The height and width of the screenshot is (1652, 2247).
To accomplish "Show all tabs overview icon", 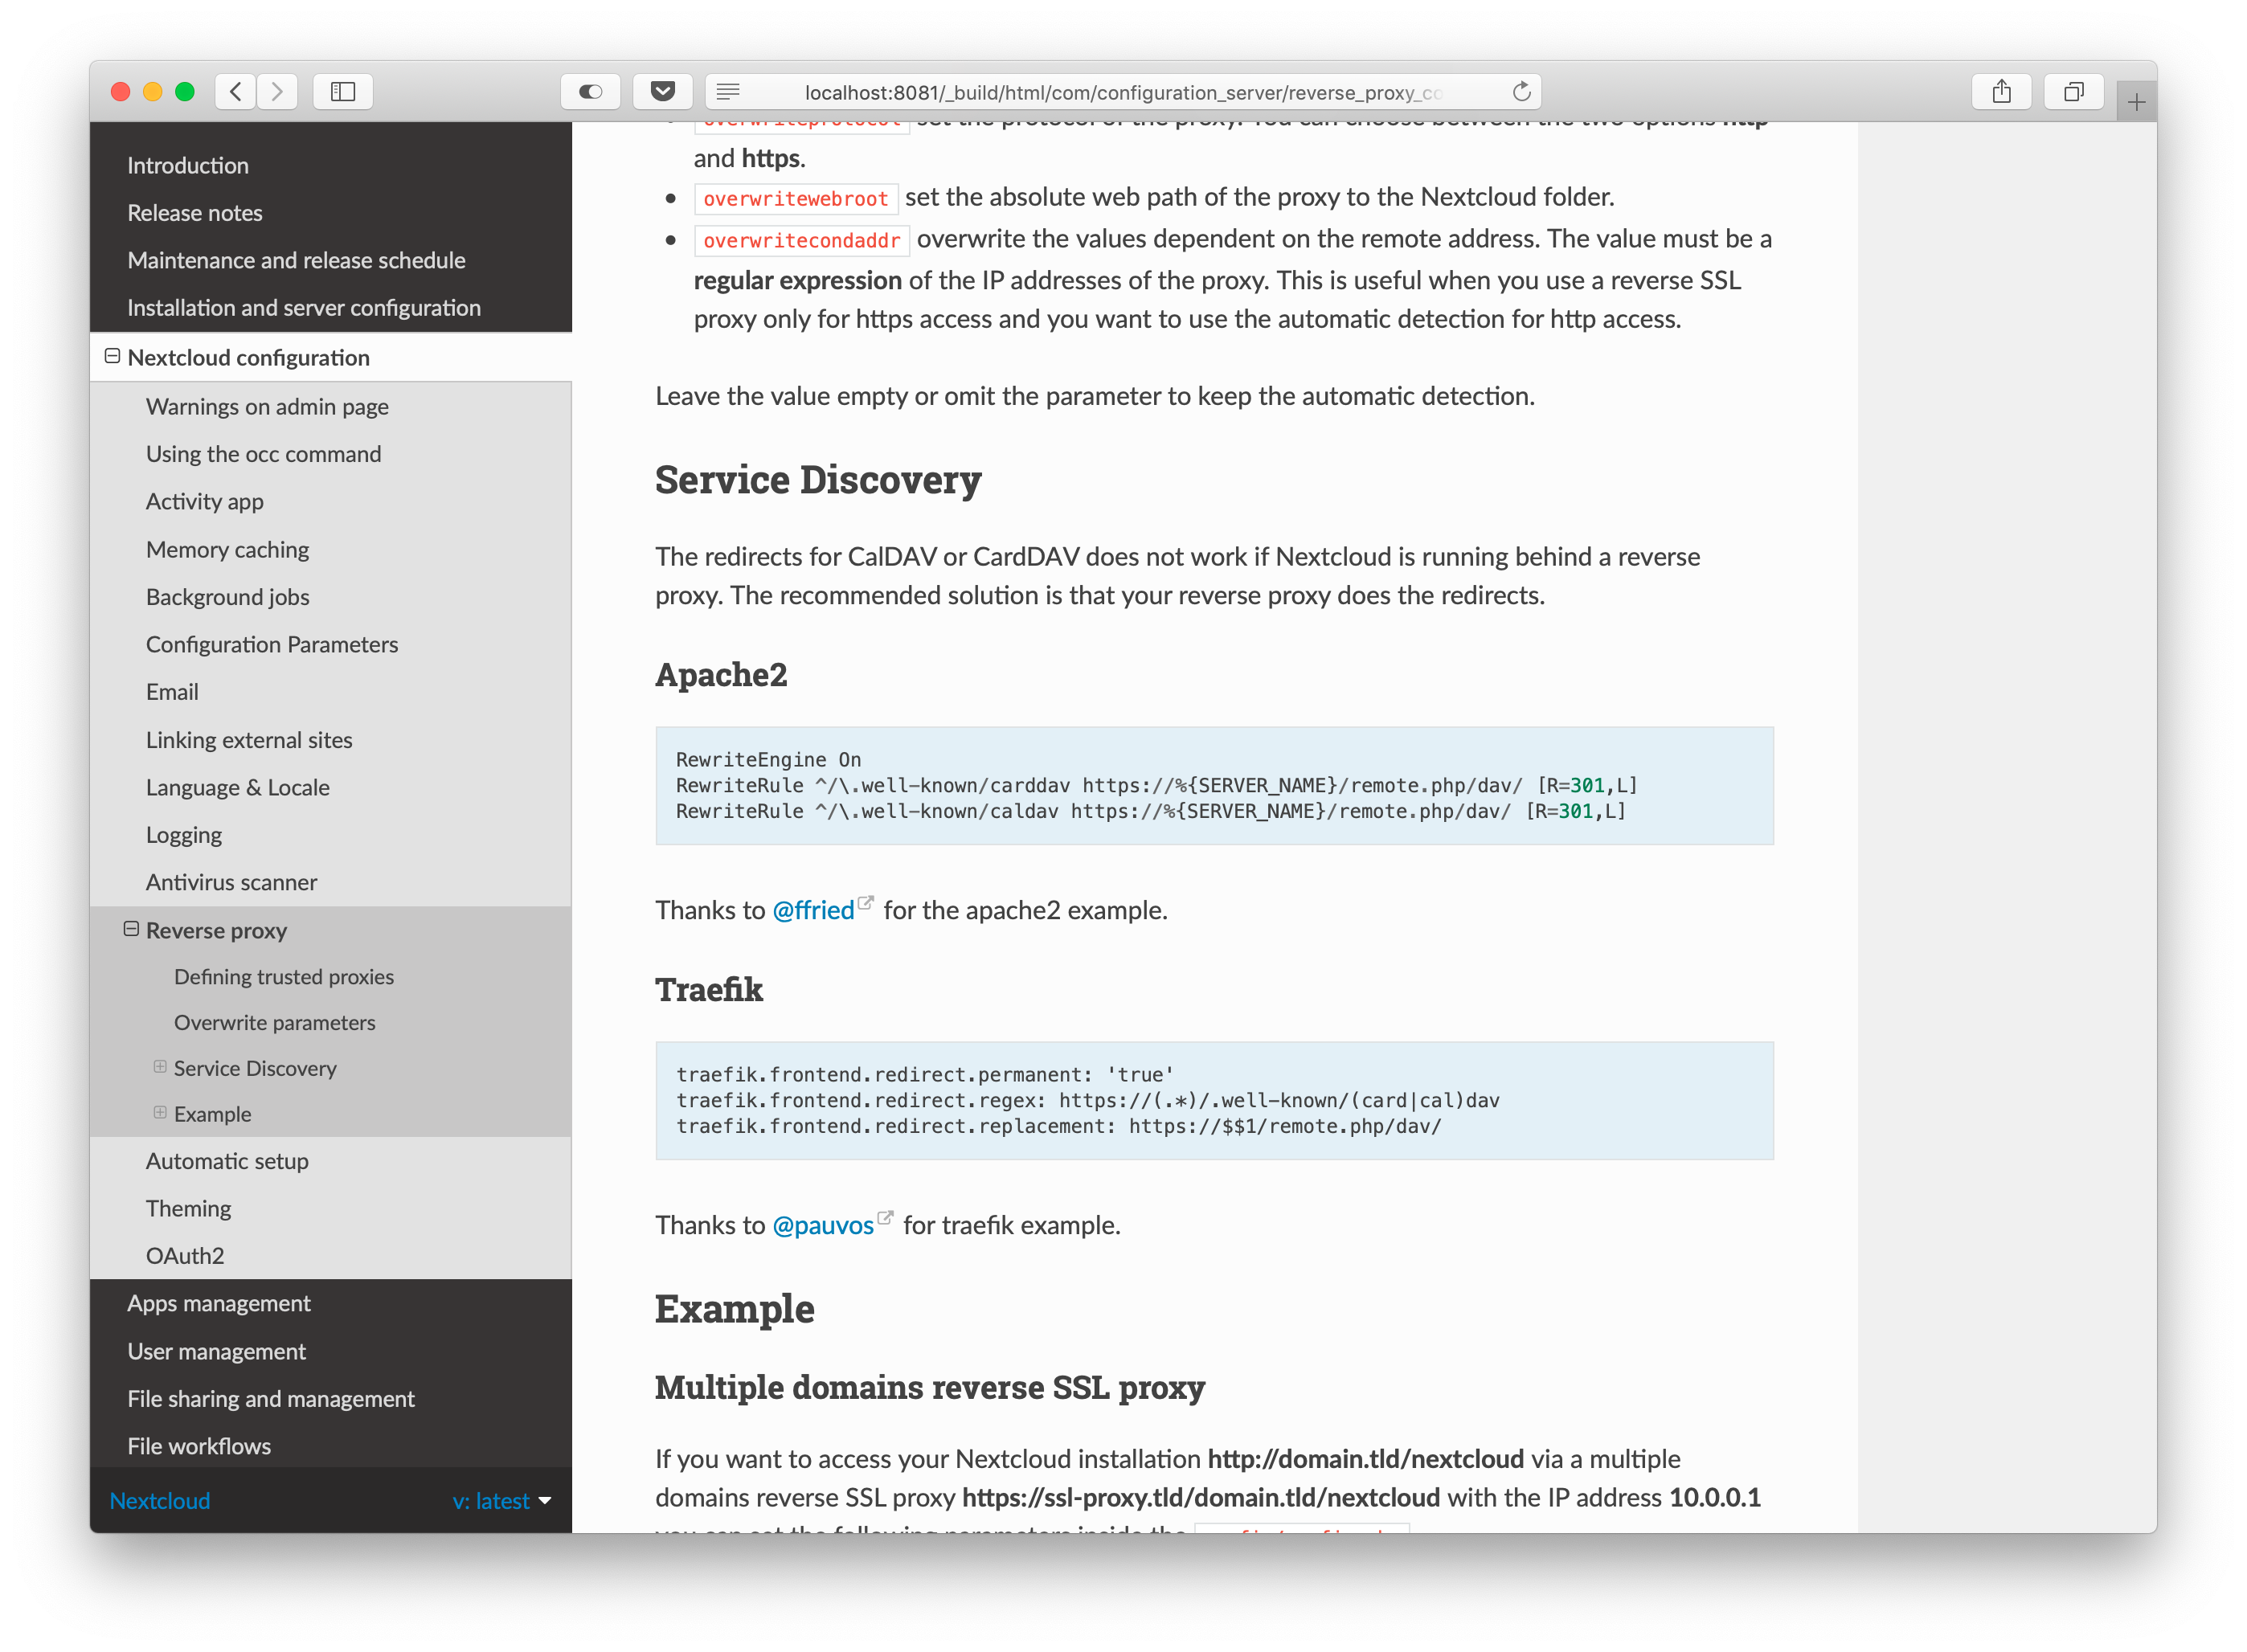I will [x=2074, y=92].
